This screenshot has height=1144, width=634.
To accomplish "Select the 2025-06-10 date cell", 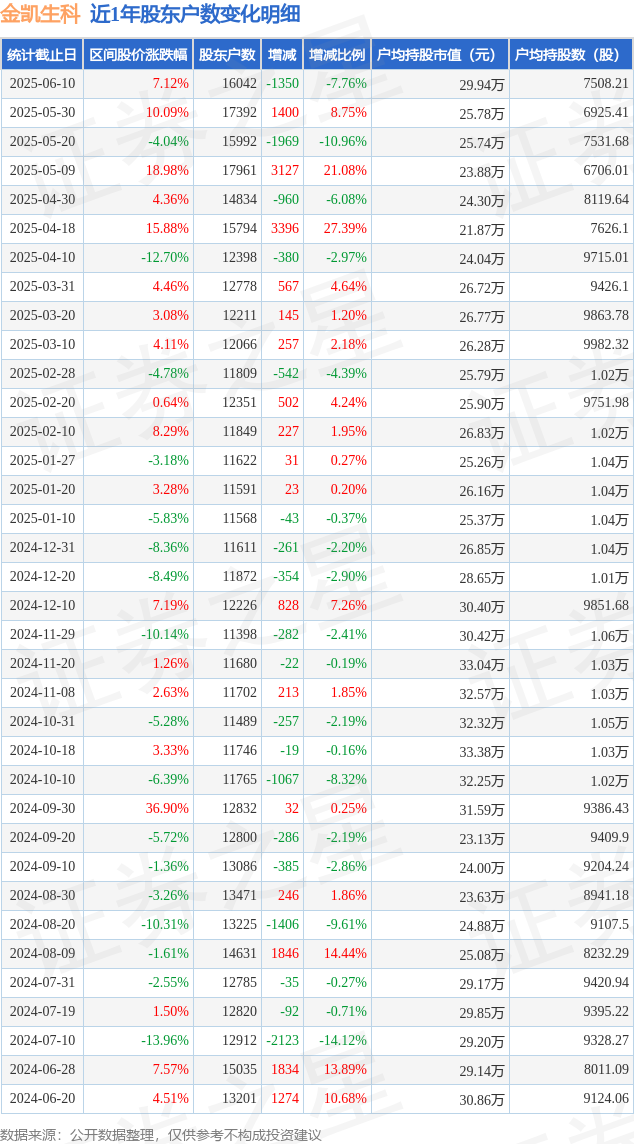I will (42, 83).
